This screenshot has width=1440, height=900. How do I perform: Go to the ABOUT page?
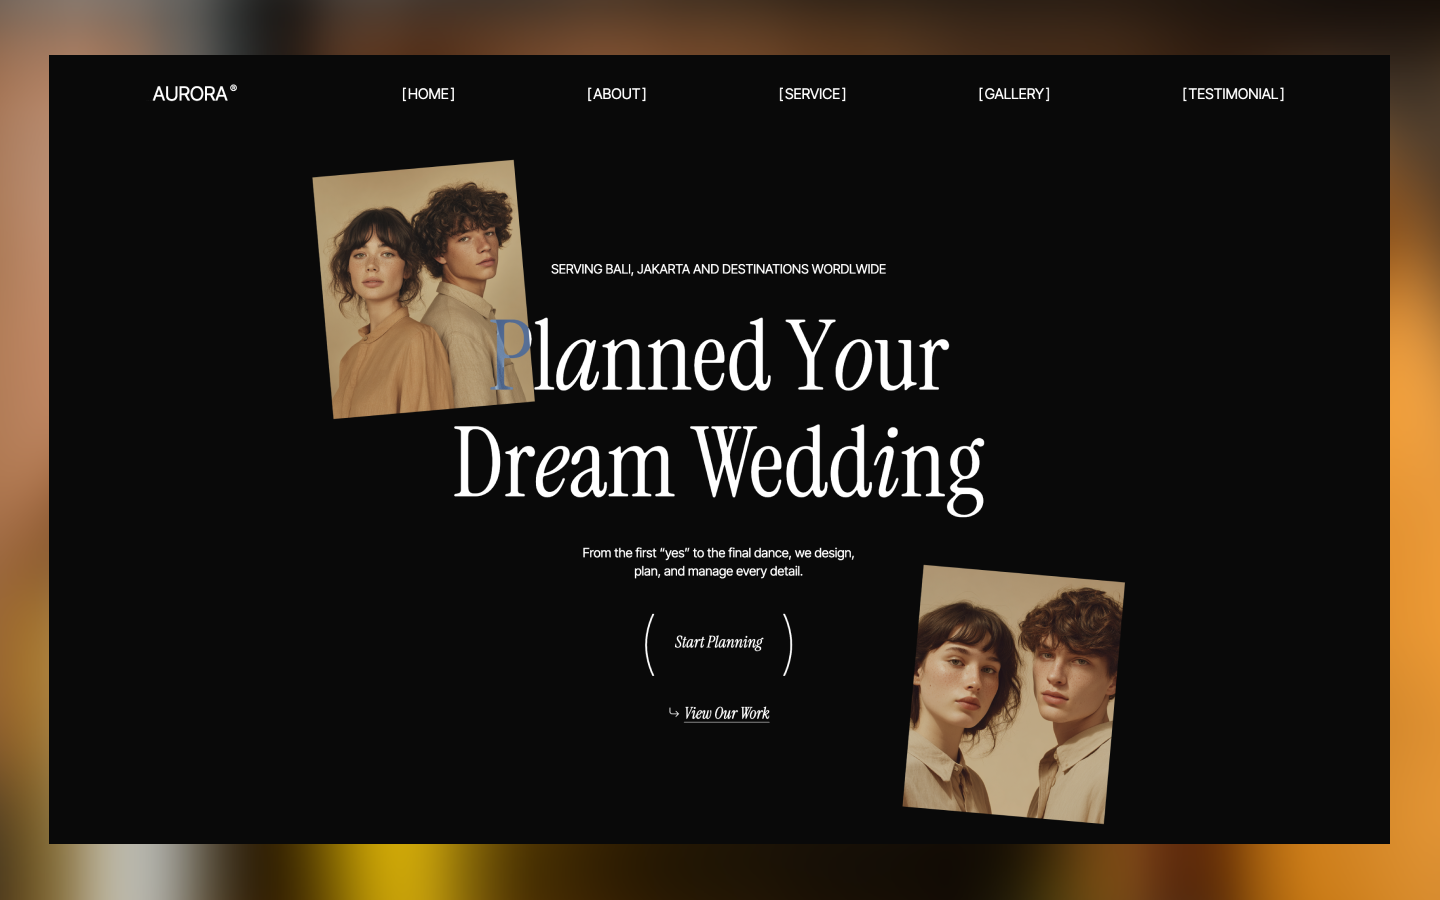(616, 94)
